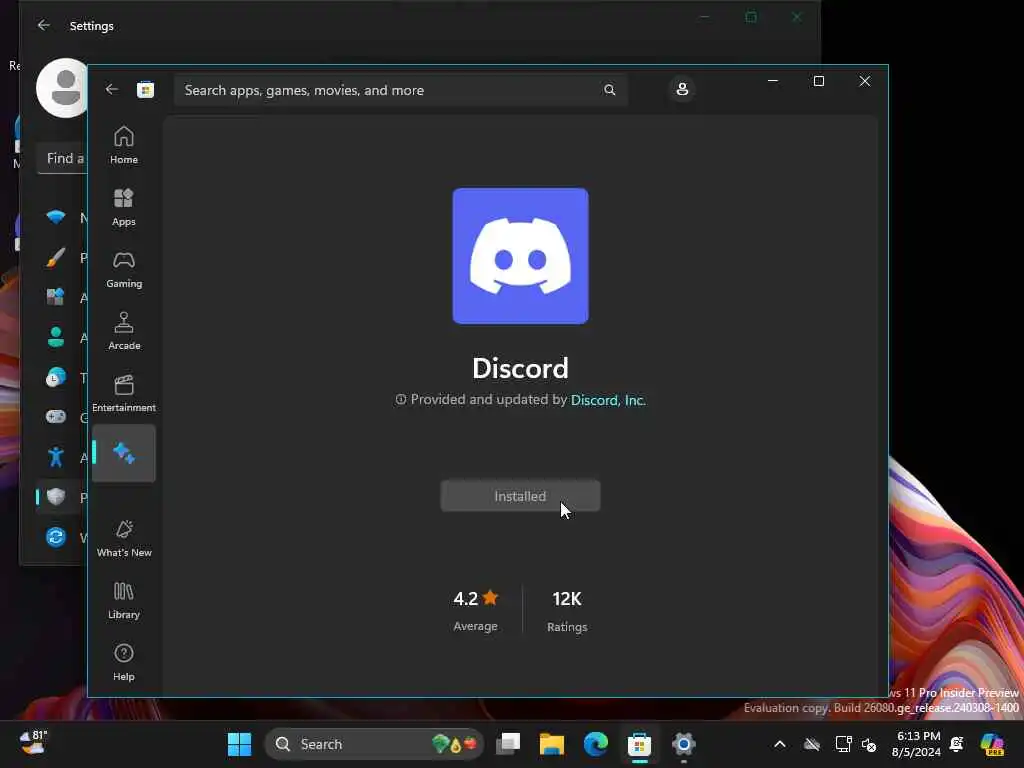Go to the Store Home section
Screen dimensions: 1024x768
tap(123, 145)
